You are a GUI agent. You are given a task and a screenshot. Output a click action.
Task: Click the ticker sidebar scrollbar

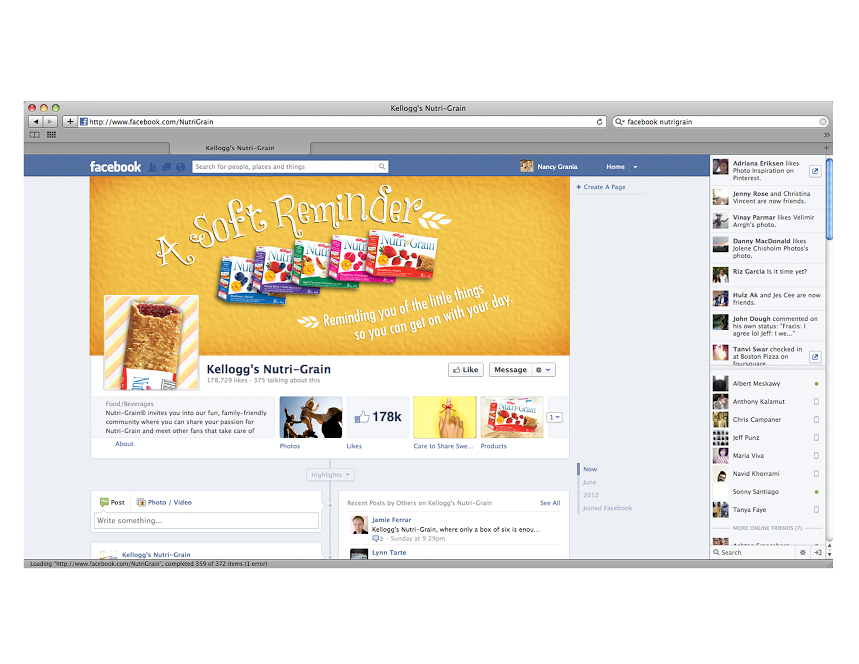pos(829,198)
